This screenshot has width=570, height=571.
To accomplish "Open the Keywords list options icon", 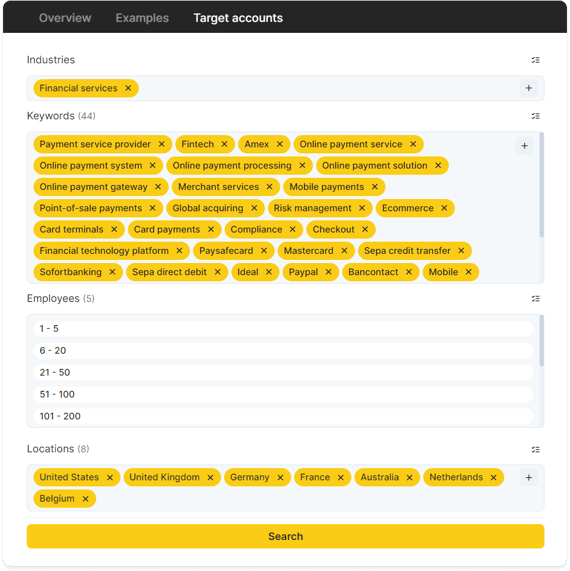I will click(535, 116).
